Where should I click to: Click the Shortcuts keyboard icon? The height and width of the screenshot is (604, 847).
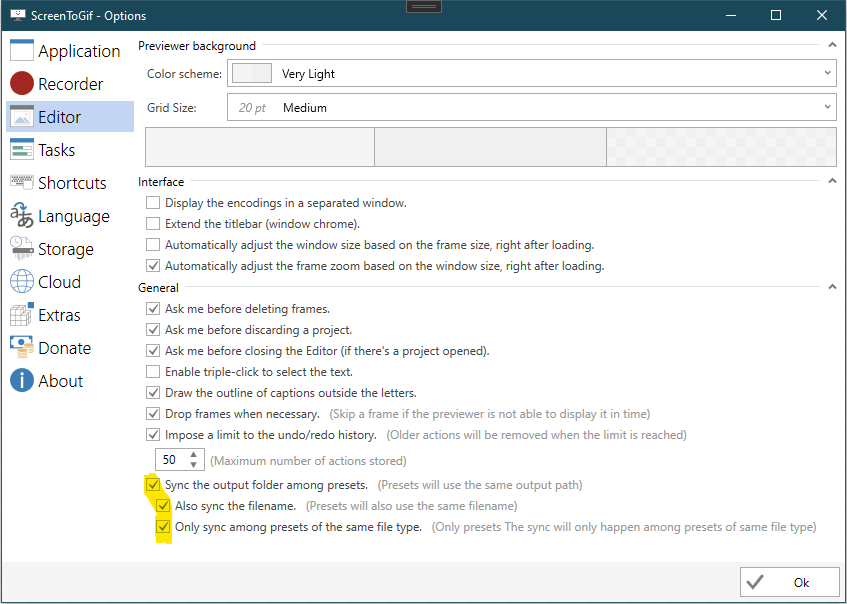click(22, 182)
